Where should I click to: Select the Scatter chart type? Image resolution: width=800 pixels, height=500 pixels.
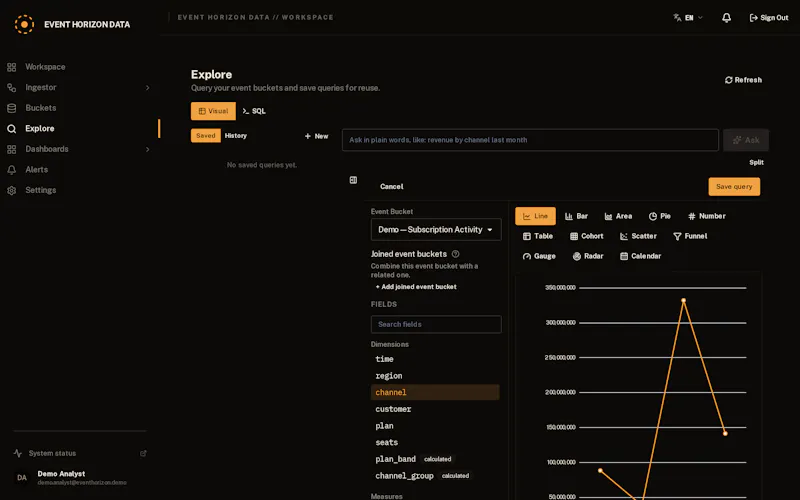tap(638, 236)
